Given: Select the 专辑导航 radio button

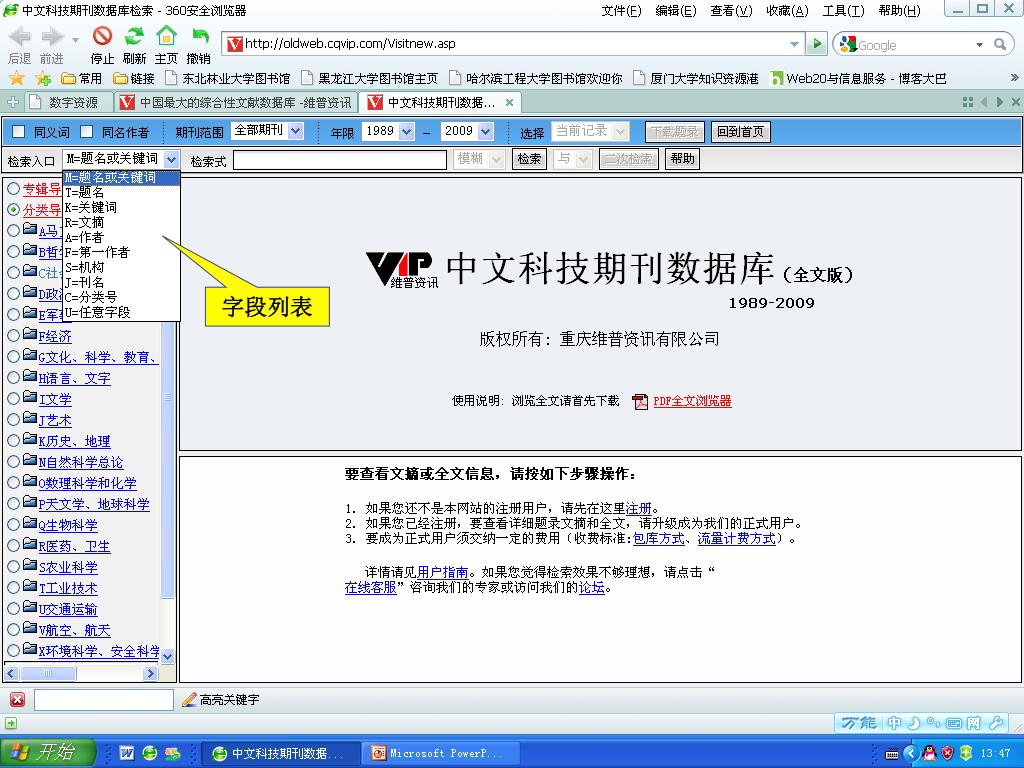Looking at the screenshot, I should click(x=14, y=189).
